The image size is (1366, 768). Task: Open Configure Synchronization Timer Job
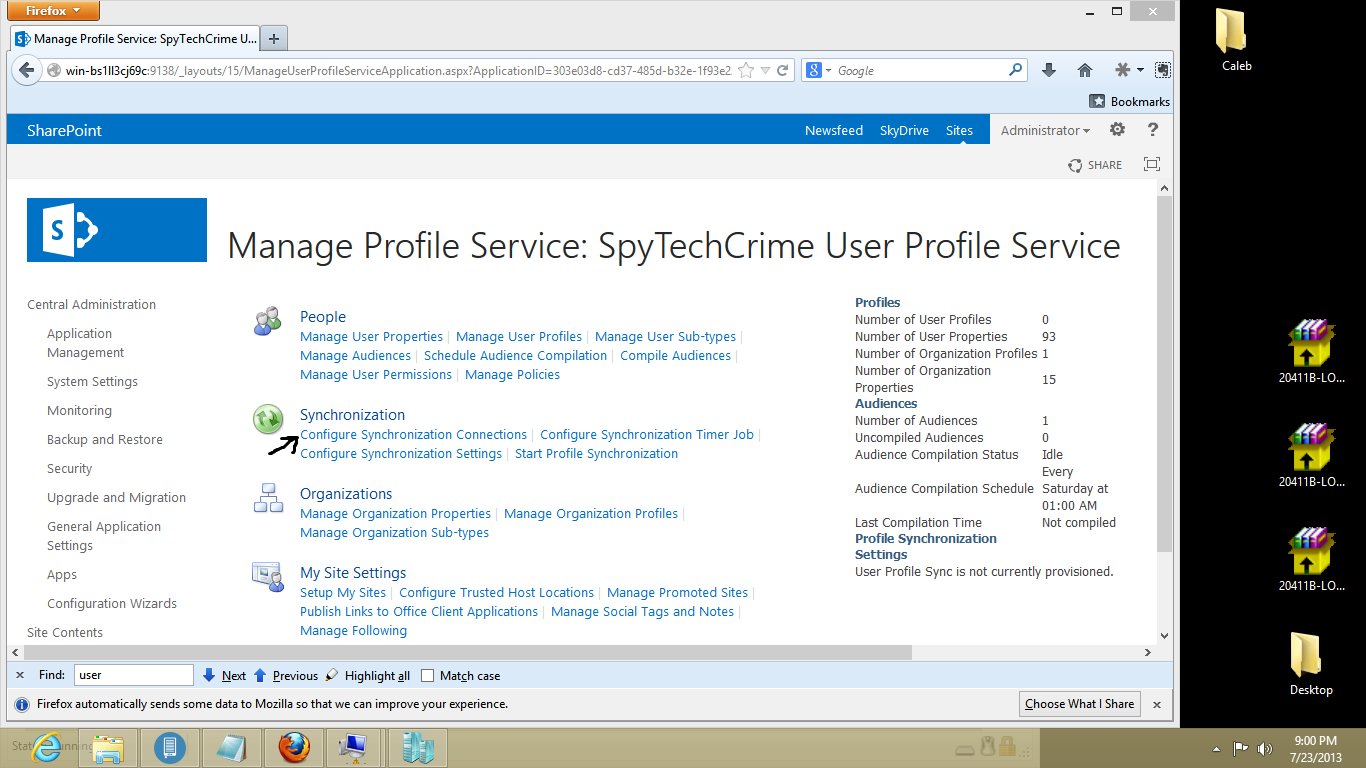(647, 434)
